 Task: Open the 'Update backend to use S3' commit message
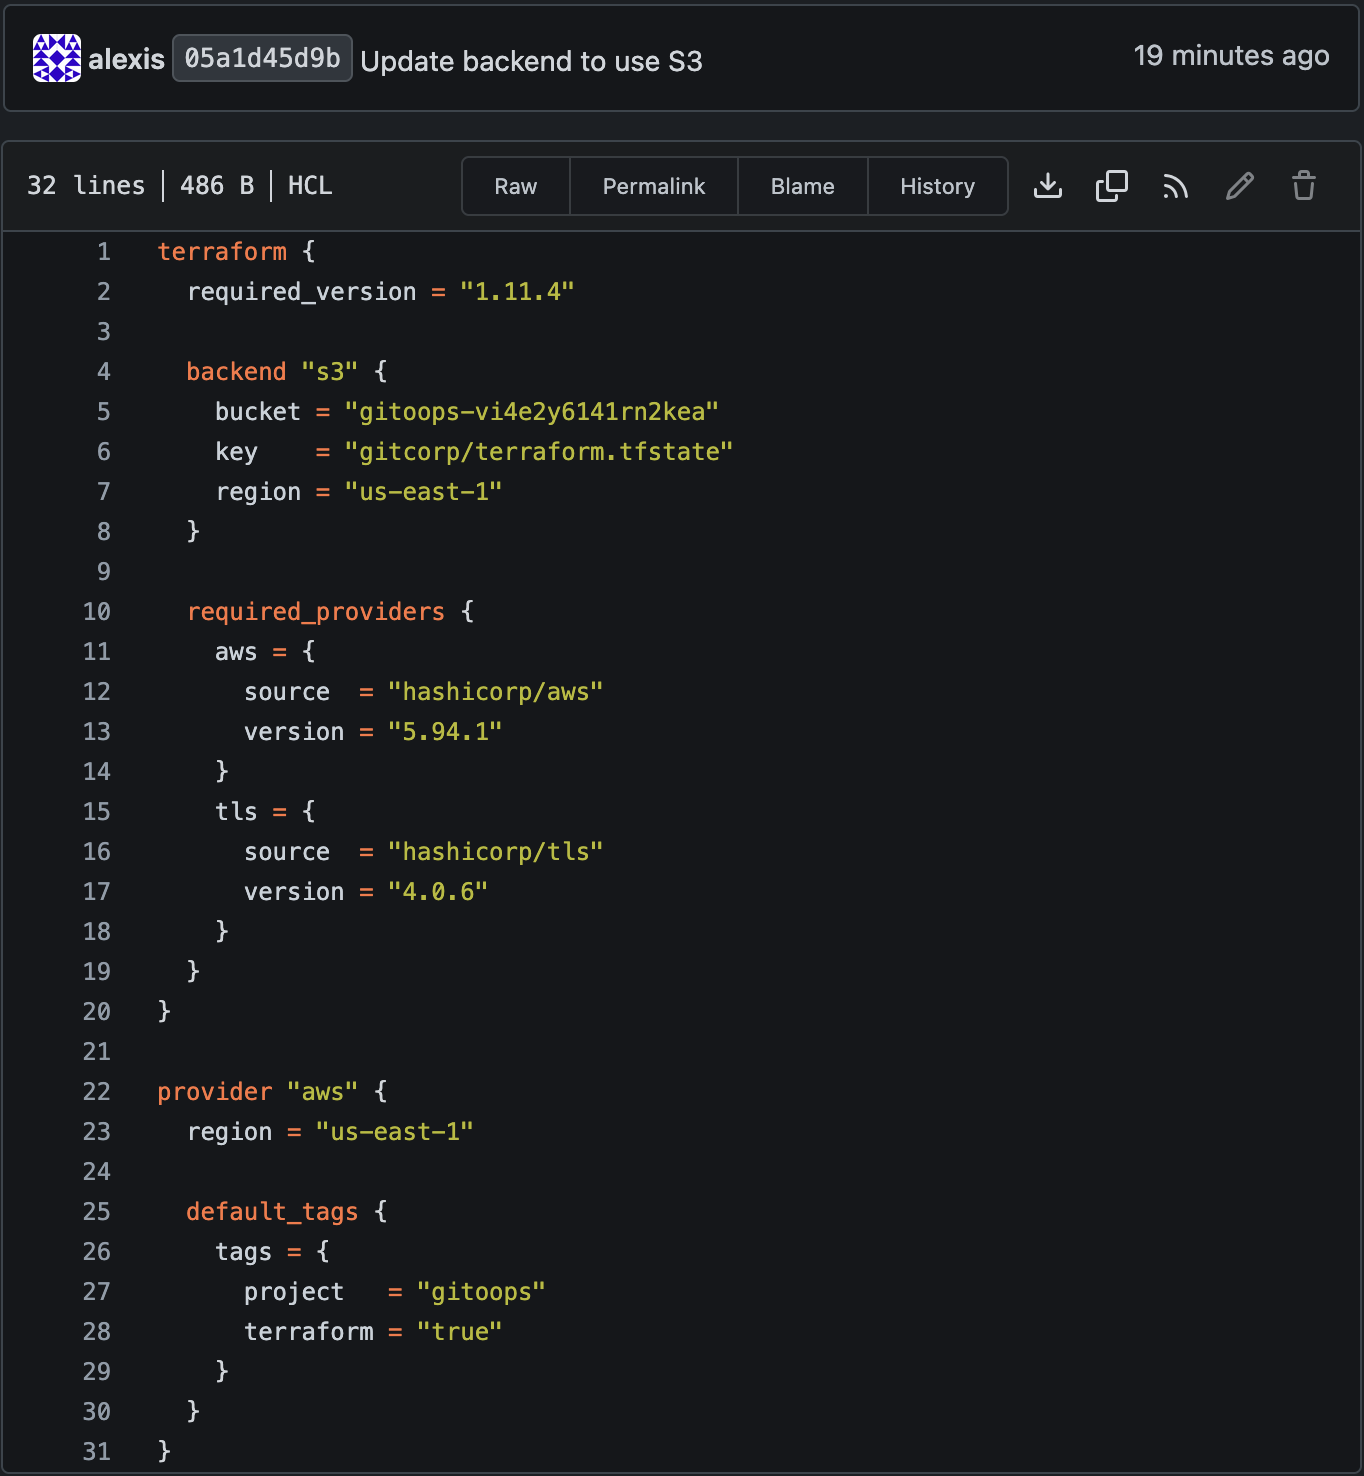[532, 62]
